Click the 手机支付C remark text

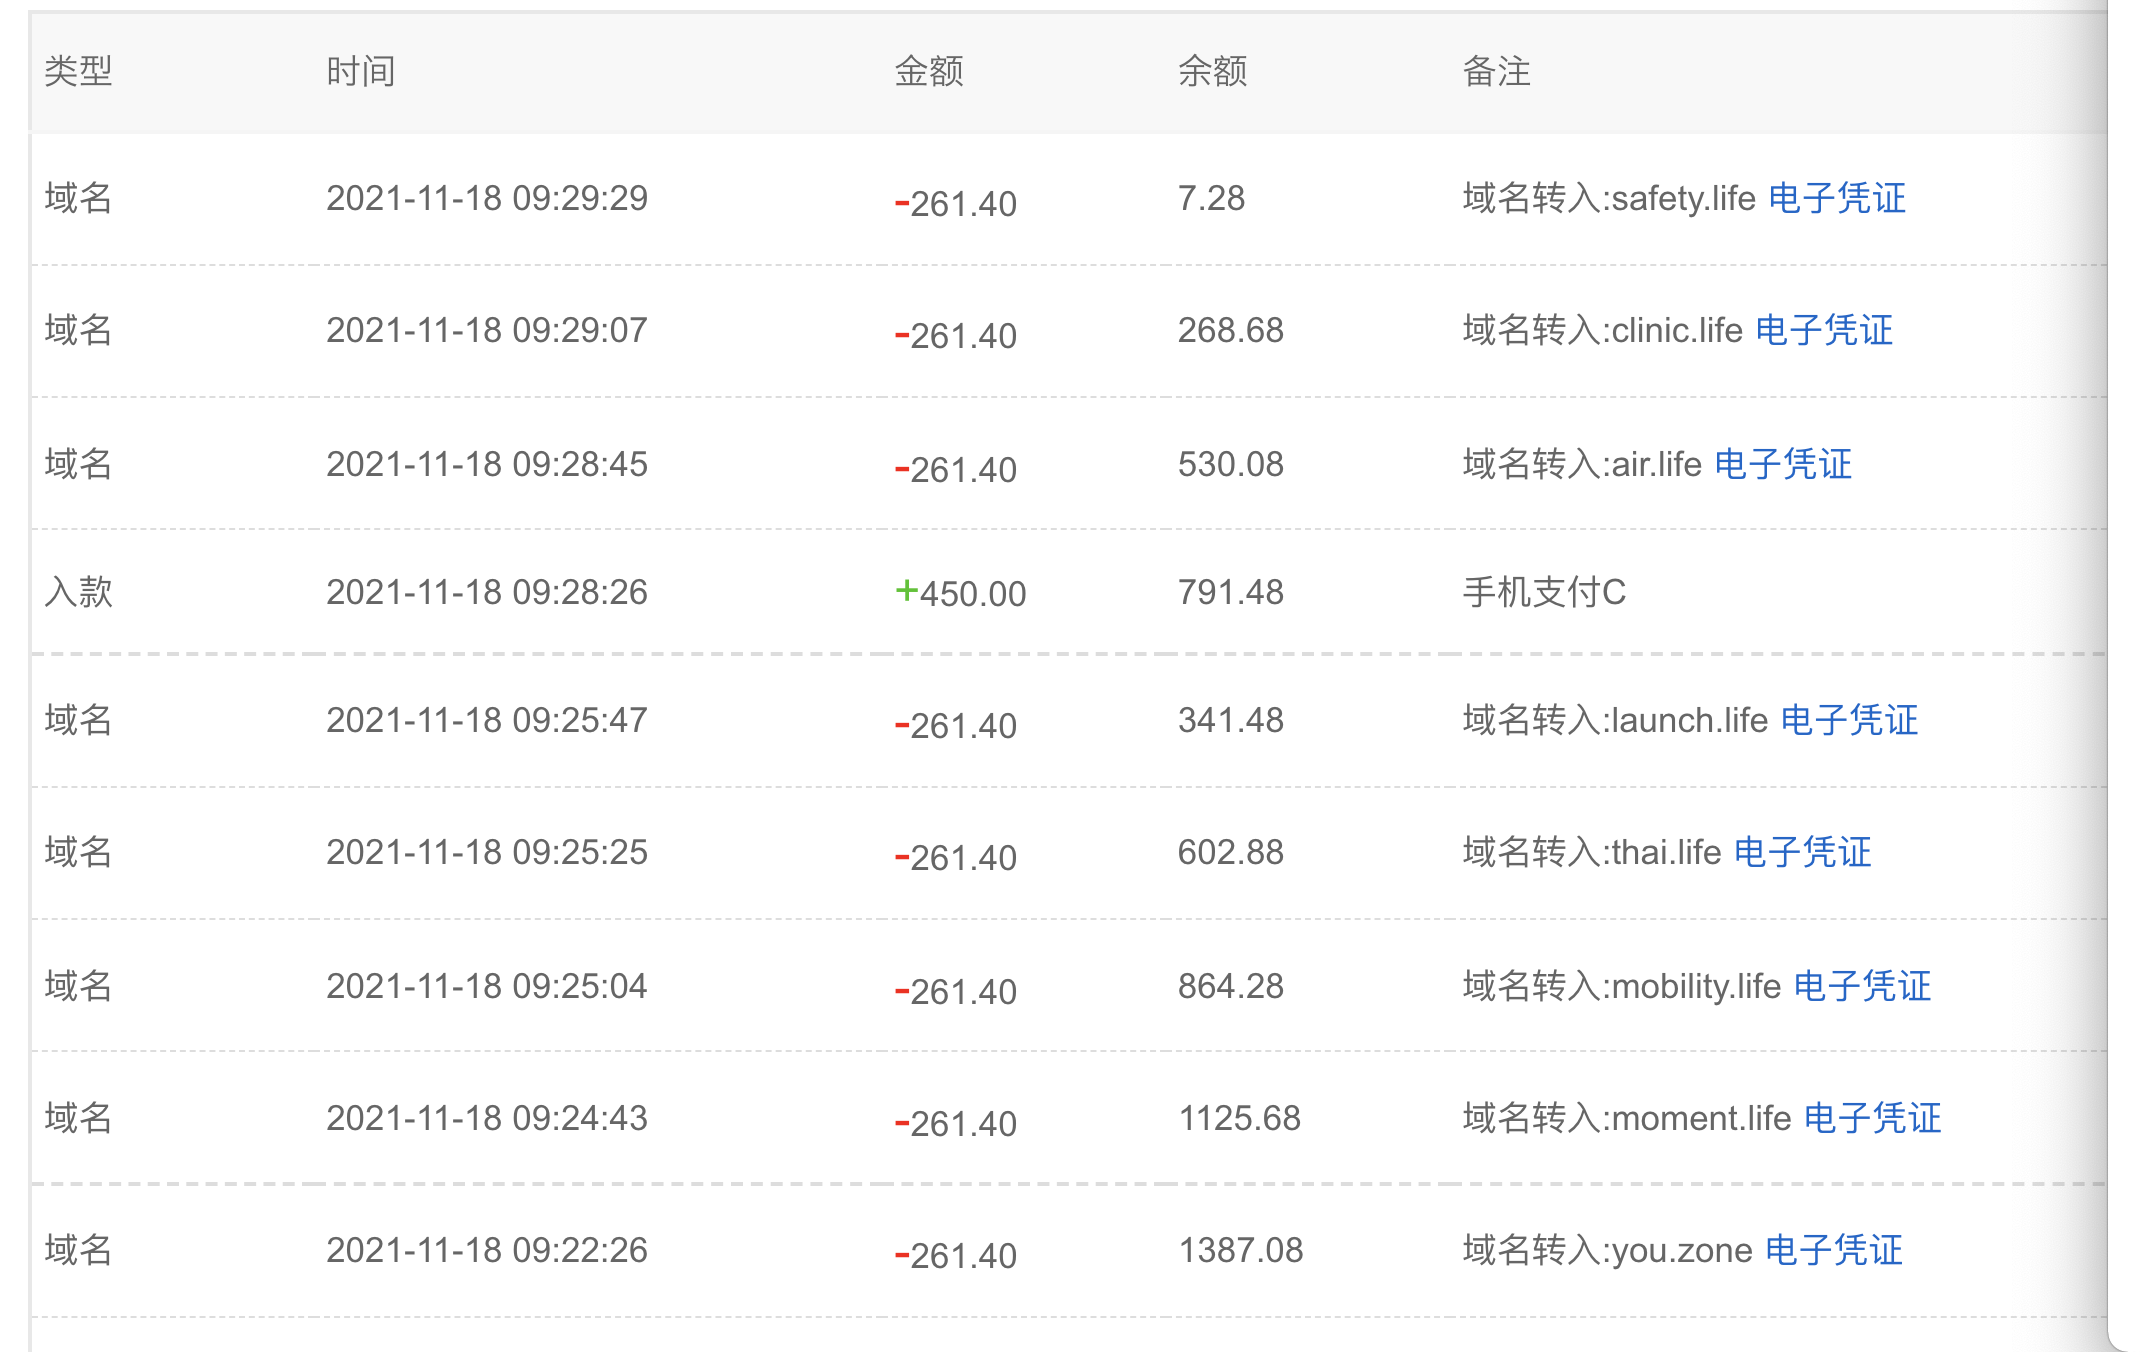(x=1543, y=592)
